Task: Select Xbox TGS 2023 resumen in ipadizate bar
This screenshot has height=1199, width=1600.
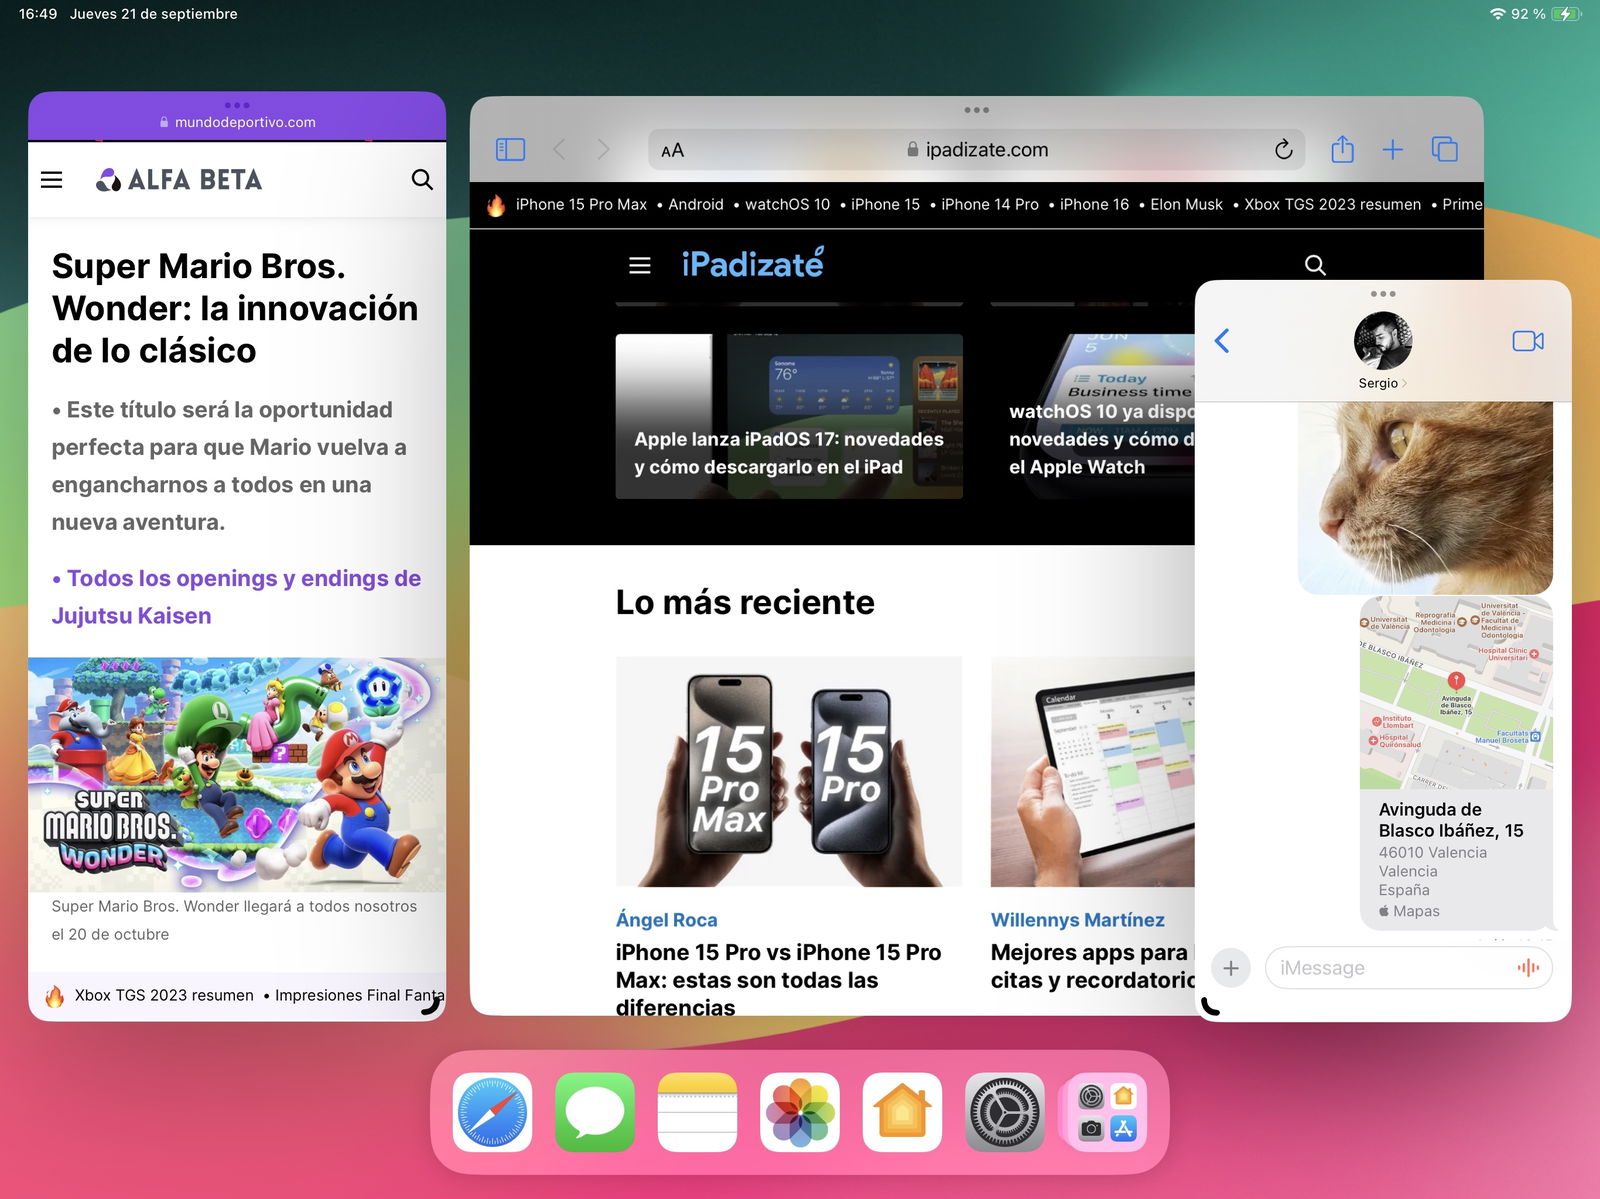Action: click(1332, 204)
